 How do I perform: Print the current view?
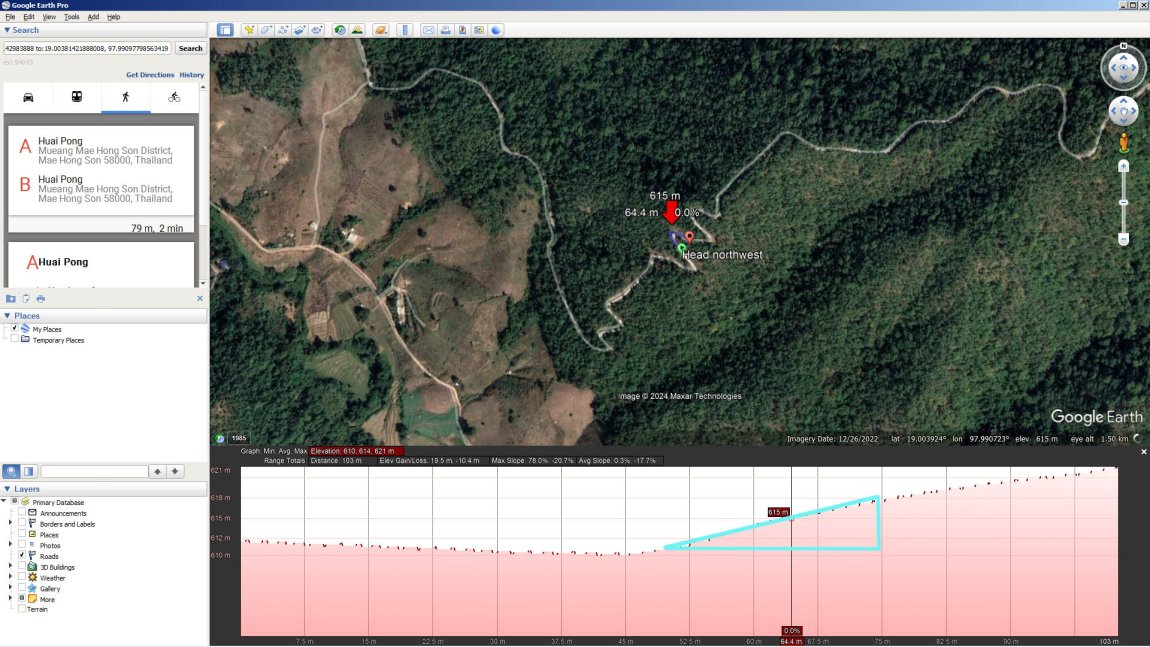pyautogui.click(x=444, y=30)
